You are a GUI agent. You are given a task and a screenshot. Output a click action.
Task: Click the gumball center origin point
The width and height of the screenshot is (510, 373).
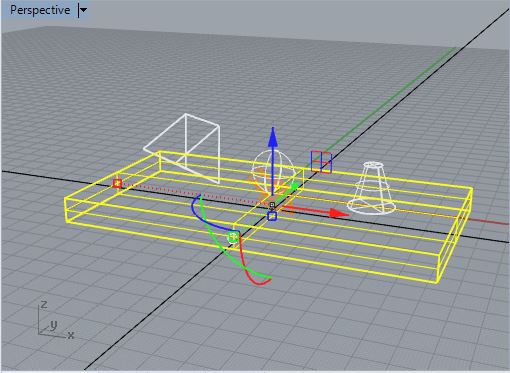272,204
